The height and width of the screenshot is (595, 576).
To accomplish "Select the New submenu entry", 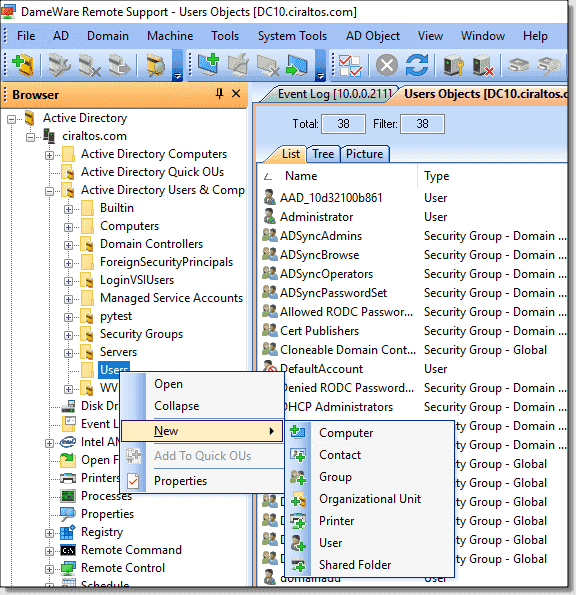I will click(202, 431).
